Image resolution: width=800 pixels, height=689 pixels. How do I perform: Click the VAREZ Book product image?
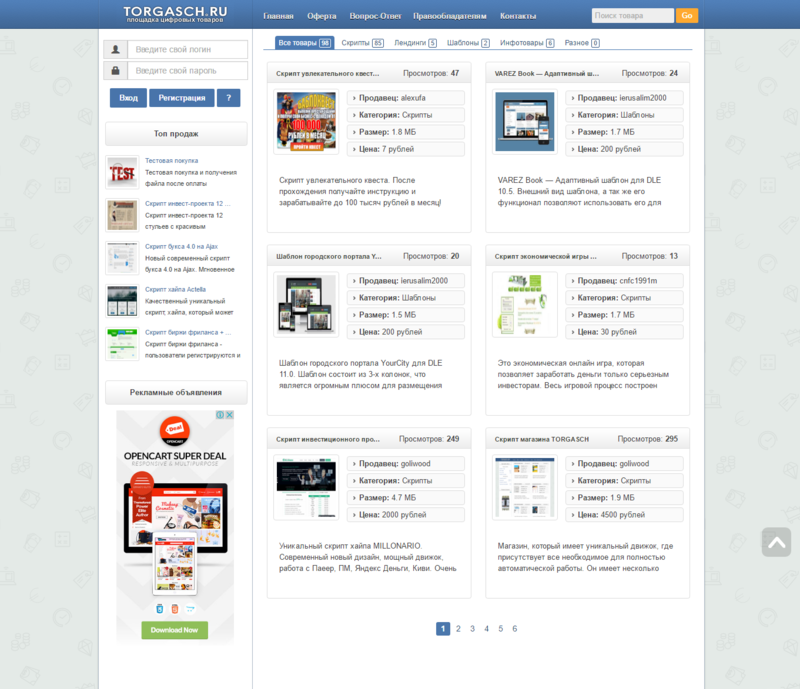524,121
